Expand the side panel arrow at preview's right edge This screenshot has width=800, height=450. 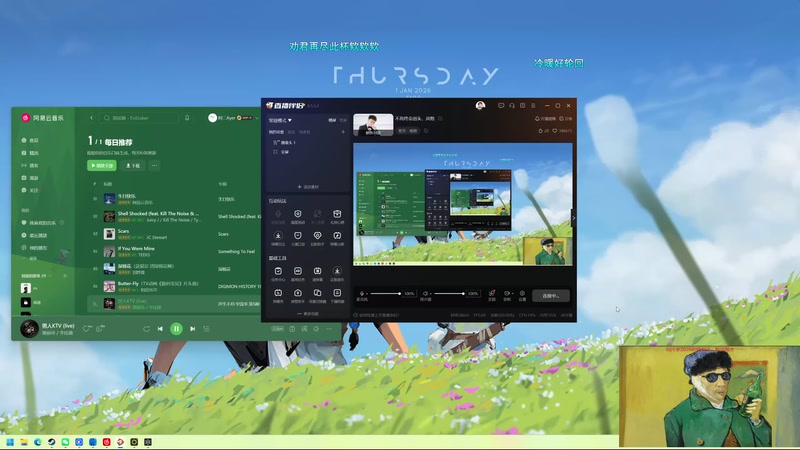point(573,218)
